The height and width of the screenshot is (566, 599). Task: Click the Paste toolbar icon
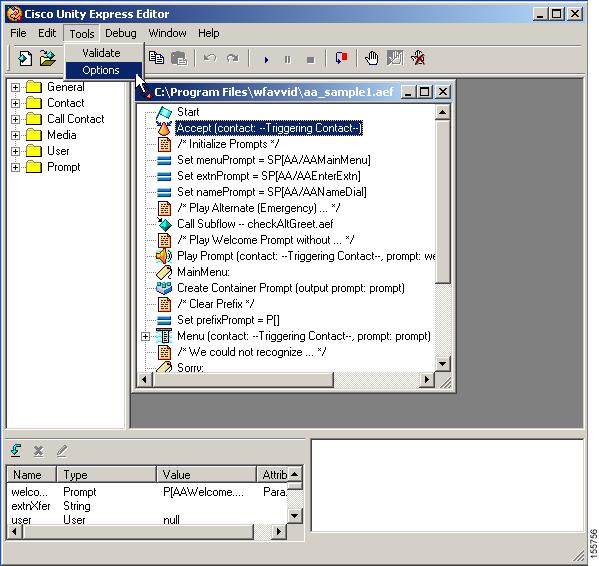pos(179,58)
